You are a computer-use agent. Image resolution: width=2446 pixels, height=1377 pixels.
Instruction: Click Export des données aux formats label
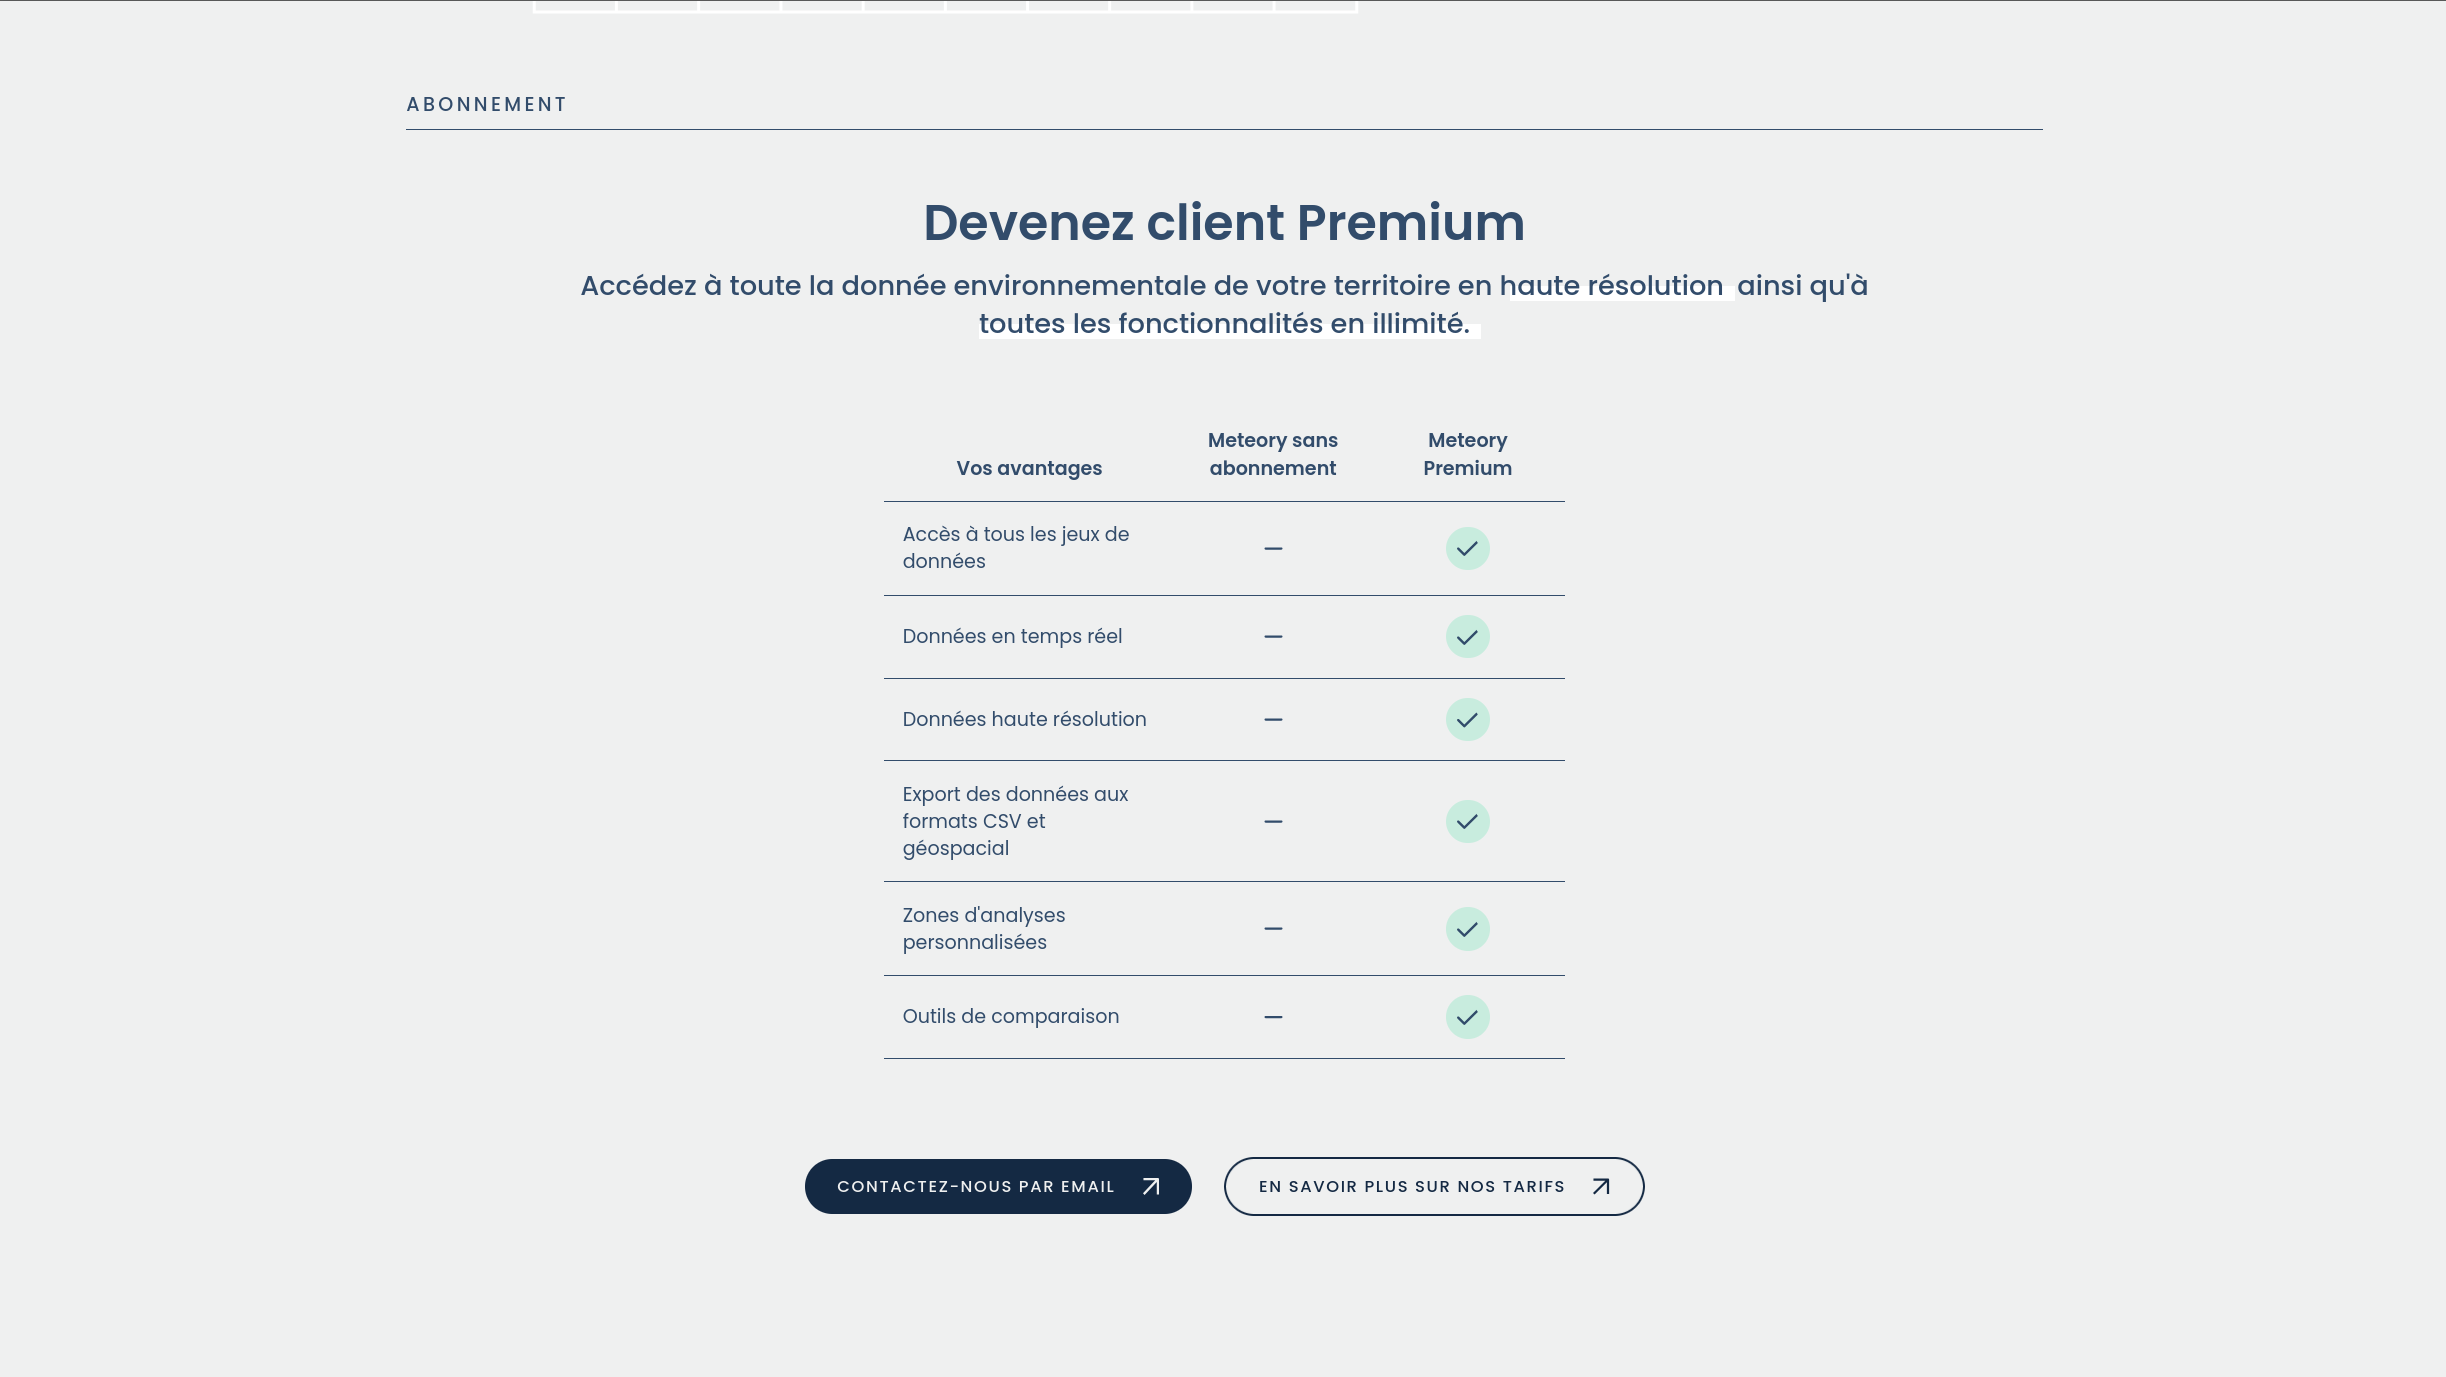point(1015,821)
